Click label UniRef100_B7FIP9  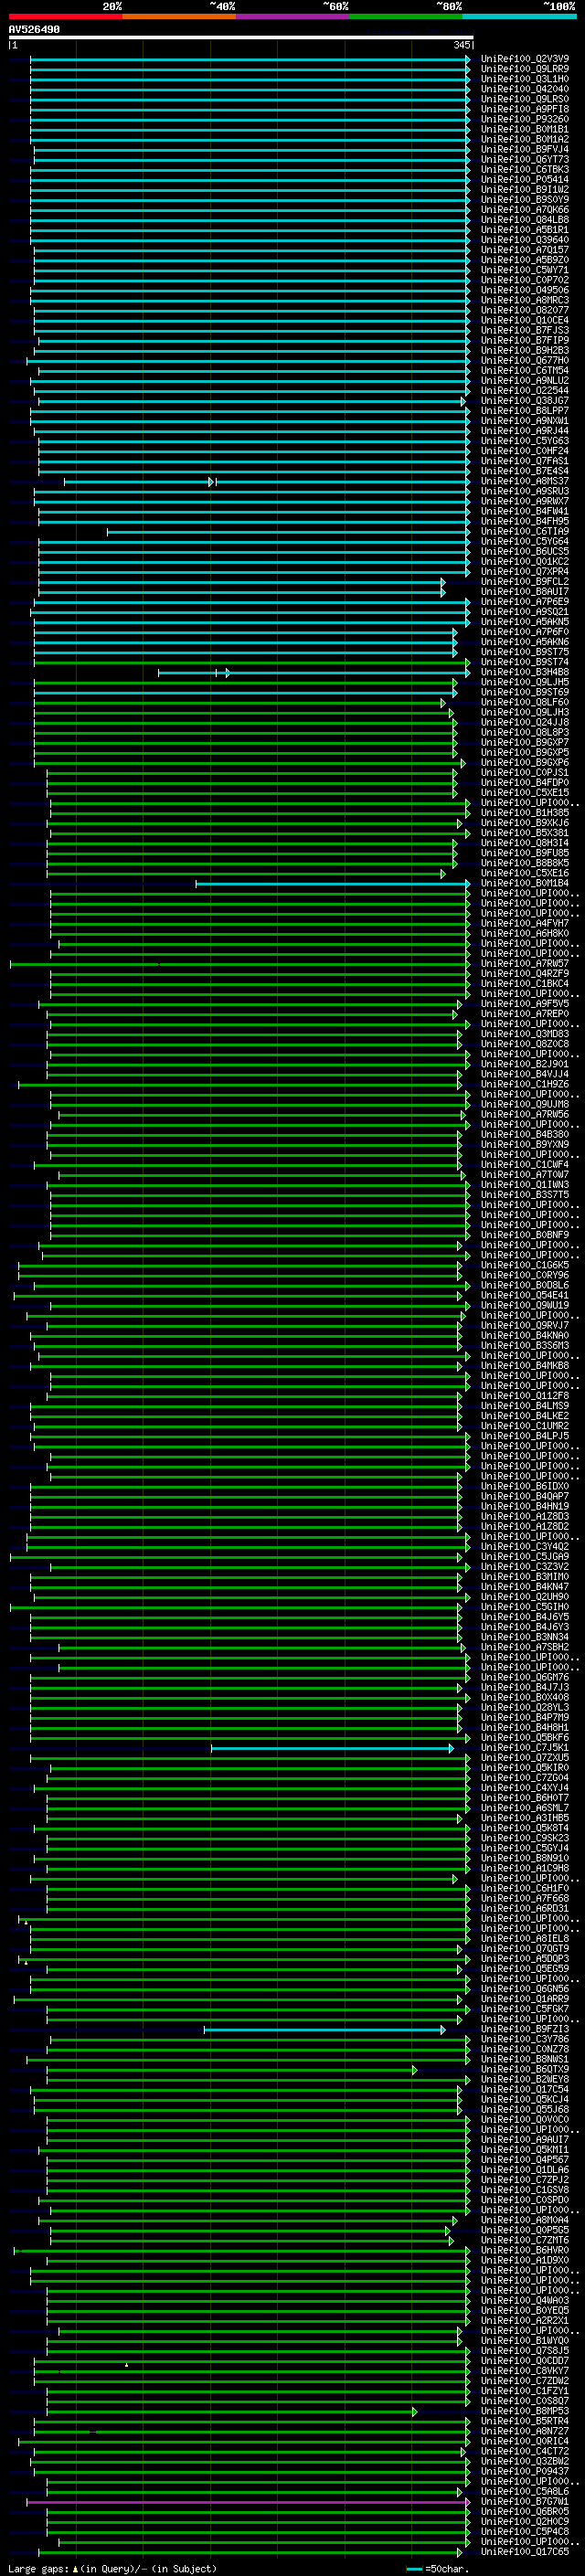coord(525,340)
